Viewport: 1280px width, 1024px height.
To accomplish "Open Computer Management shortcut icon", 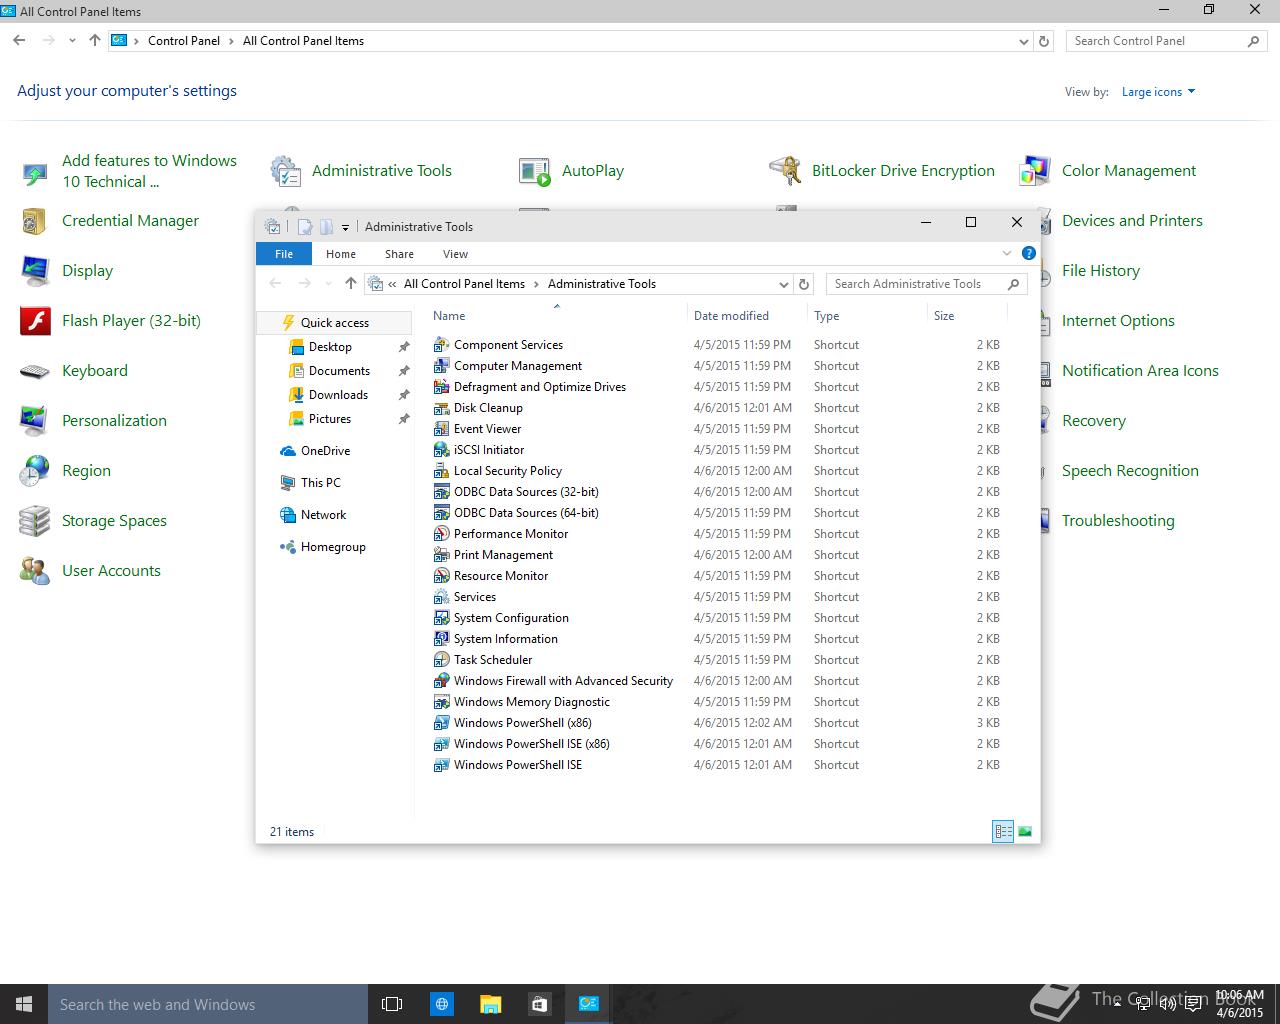I will coord(441,366).
